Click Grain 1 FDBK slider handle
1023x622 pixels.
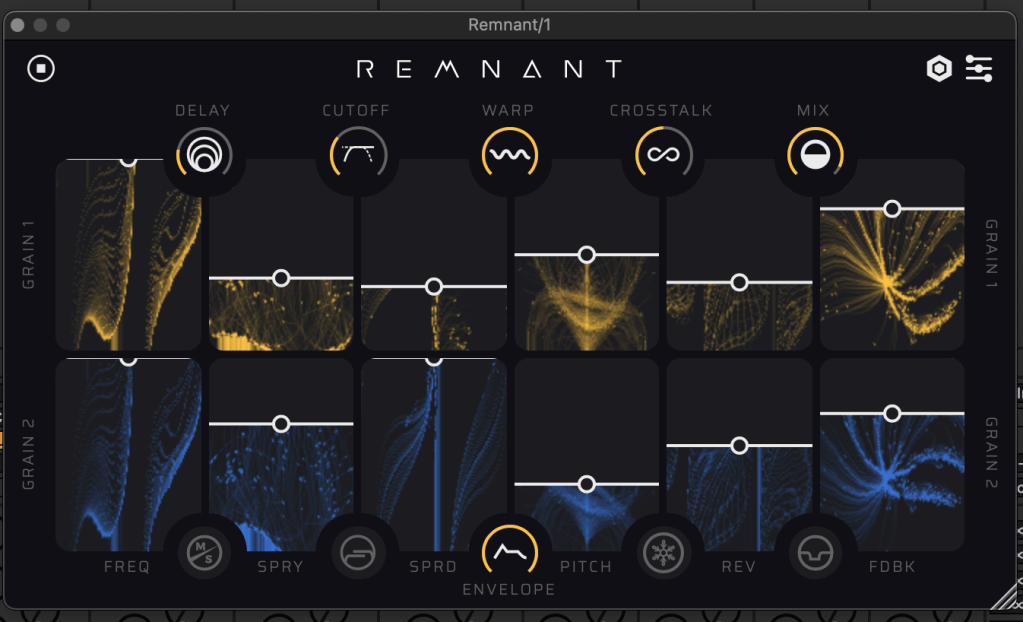[892, 208]
